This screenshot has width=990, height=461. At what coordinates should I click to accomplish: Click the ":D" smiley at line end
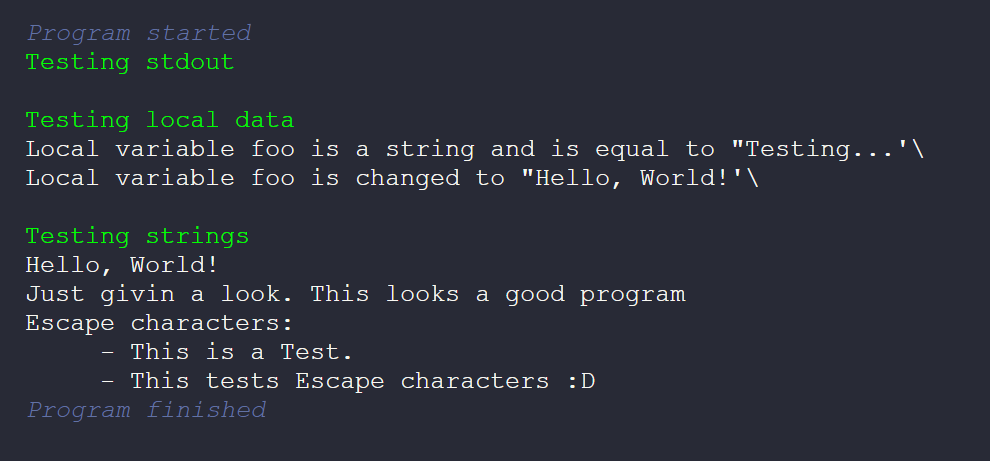pos(581,381)
